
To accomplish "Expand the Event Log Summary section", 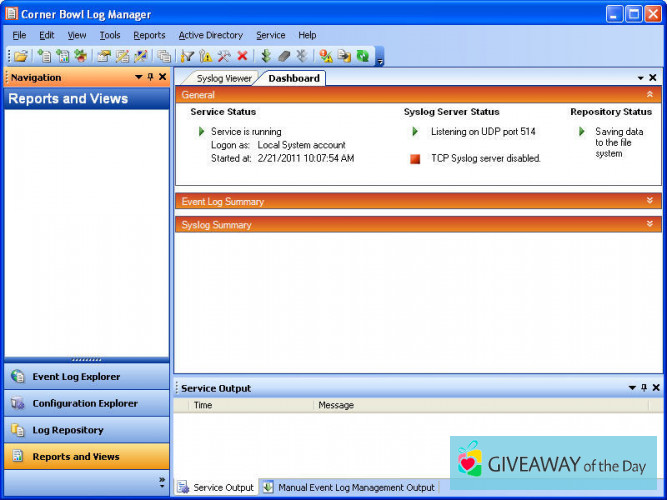I will [650, 201].
